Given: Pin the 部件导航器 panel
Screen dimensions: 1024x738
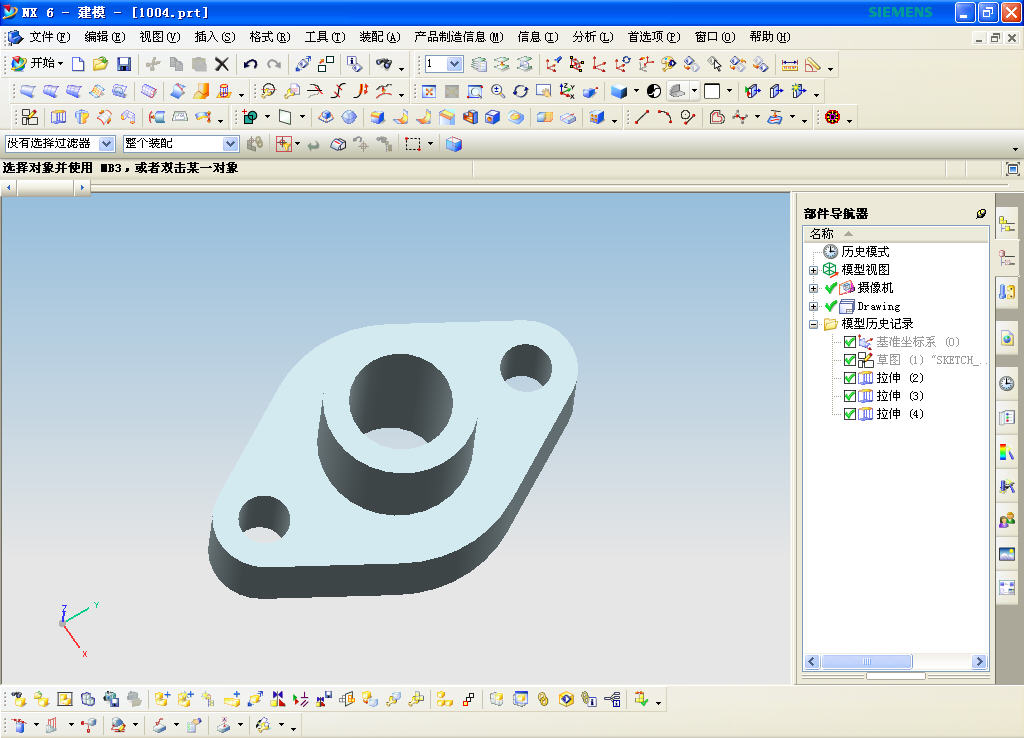Looking at the screenshot, I should tap(980, 214).
